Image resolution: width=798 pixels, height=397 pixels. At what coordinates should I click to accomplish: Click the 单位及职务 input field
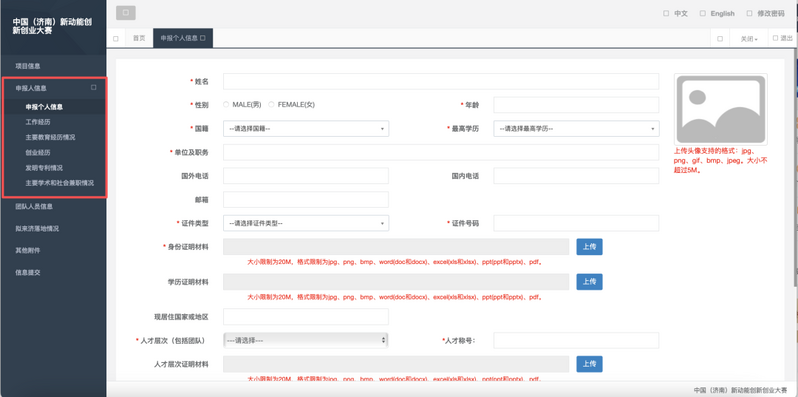coord(441,152)
